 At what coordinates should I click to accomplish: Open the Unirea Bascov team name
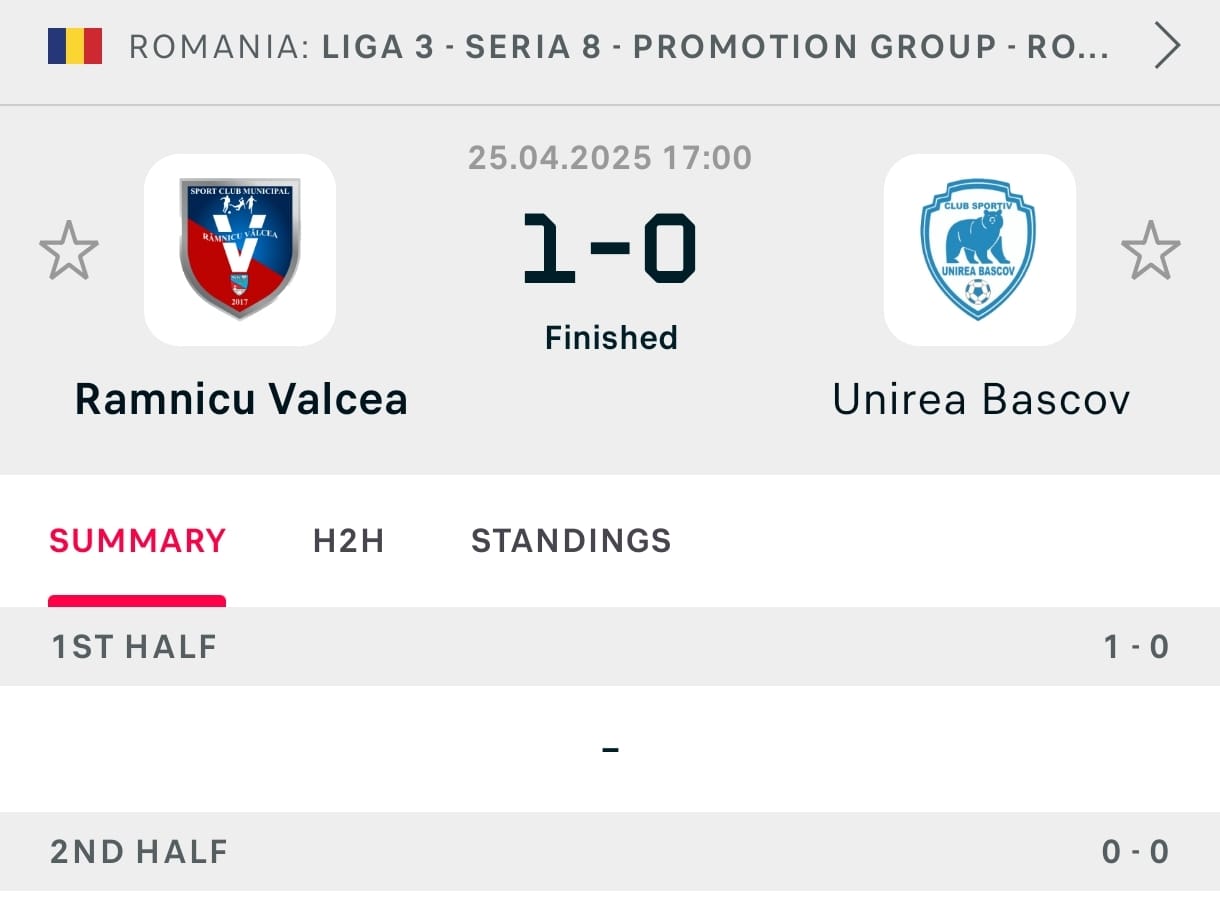click(981, 400)
